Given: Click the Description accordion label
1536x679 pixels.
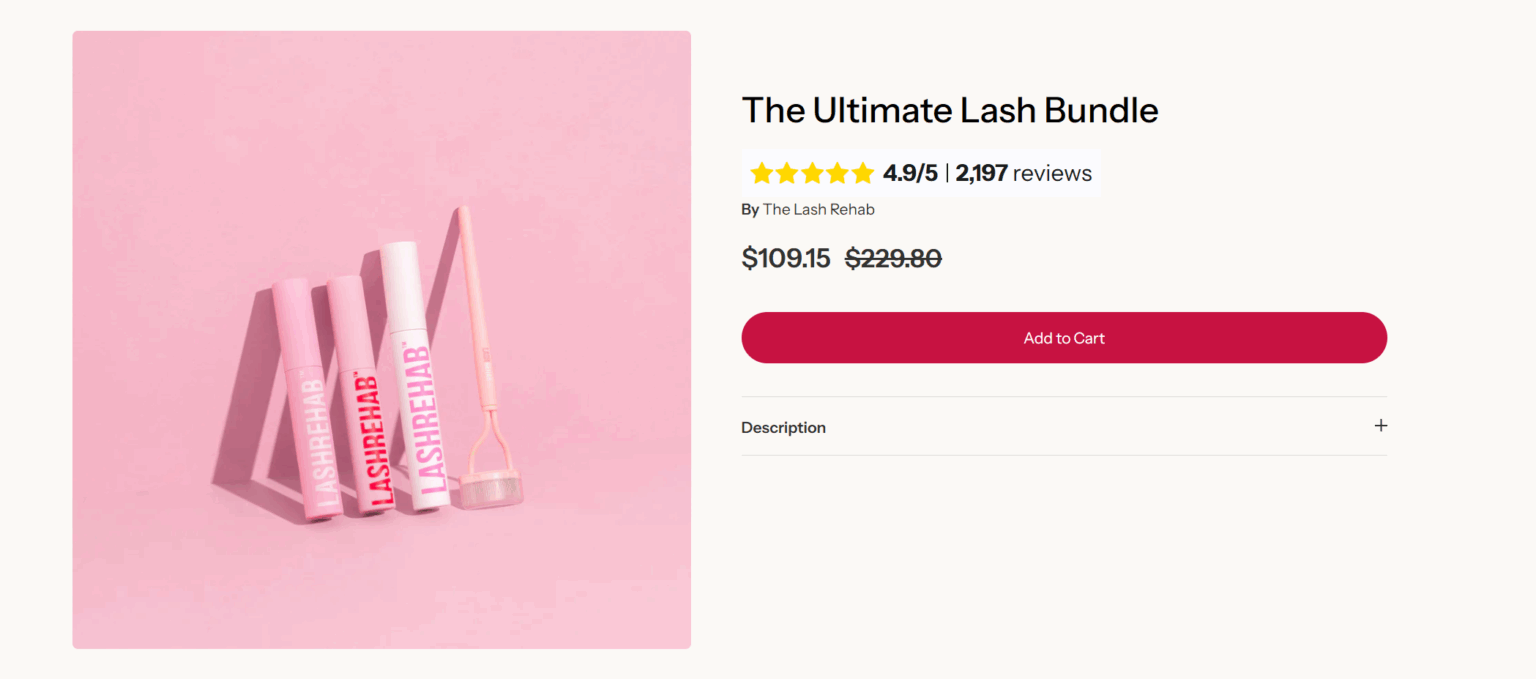Looking at the screenshot, I should 783,428.
